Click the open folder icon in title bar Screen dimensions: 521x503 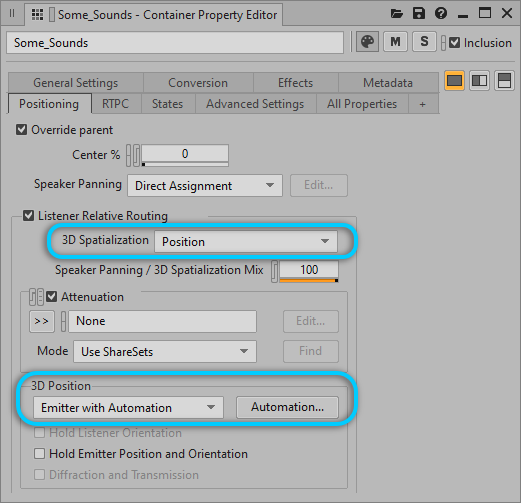(397, 14)
